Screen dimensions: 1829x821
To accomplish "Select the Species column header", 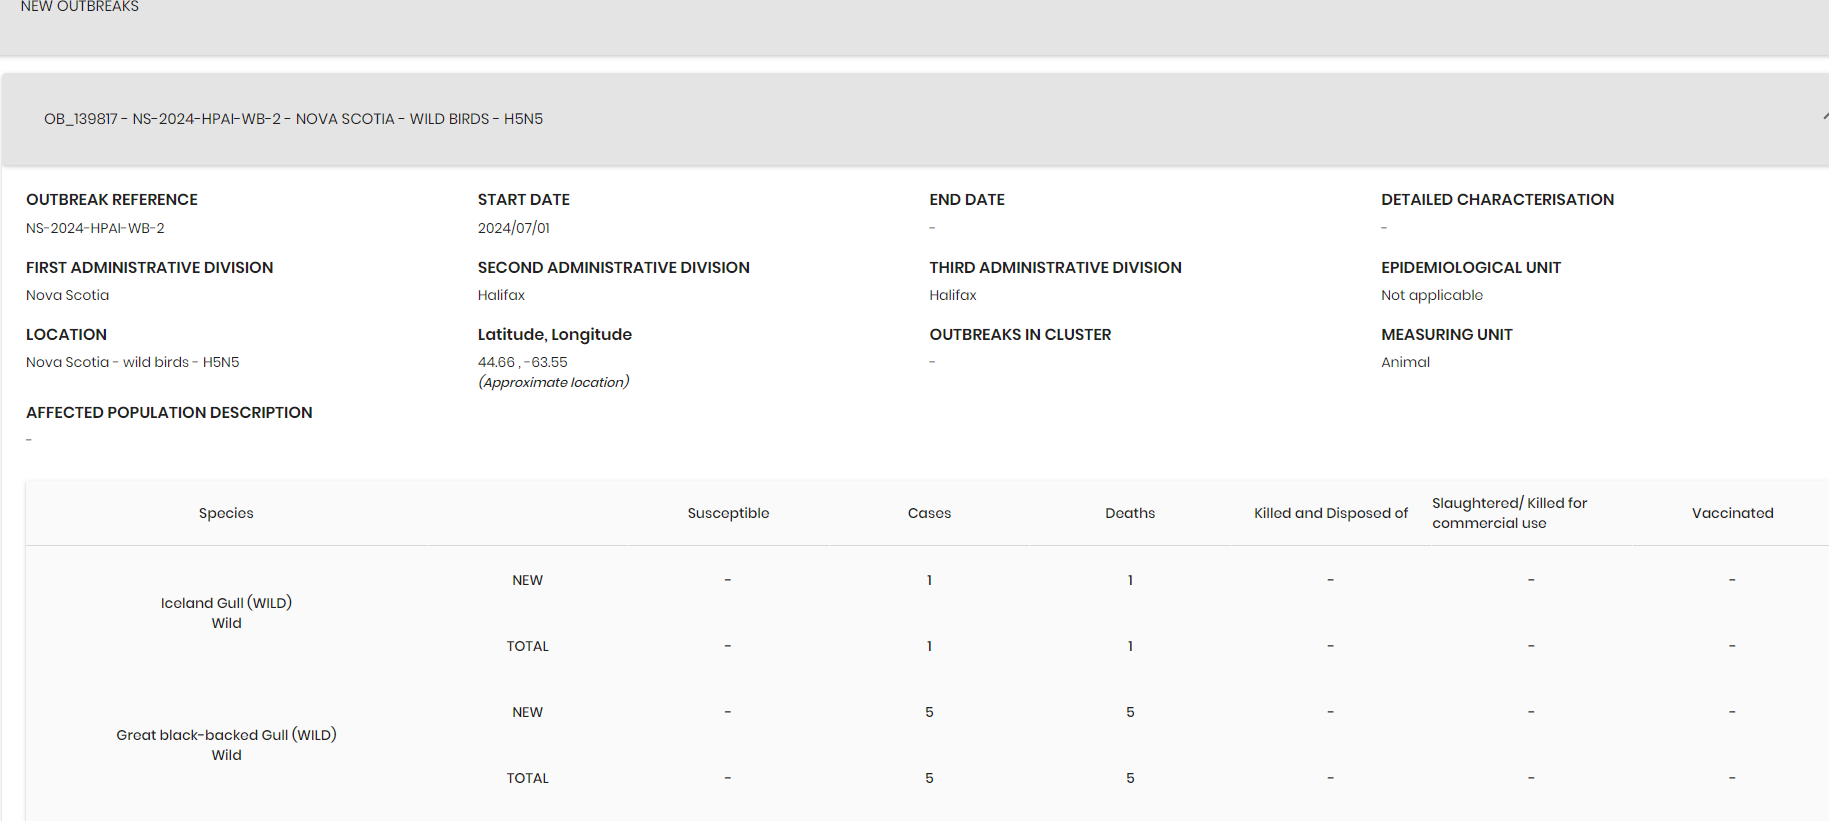I will point(226,513).
